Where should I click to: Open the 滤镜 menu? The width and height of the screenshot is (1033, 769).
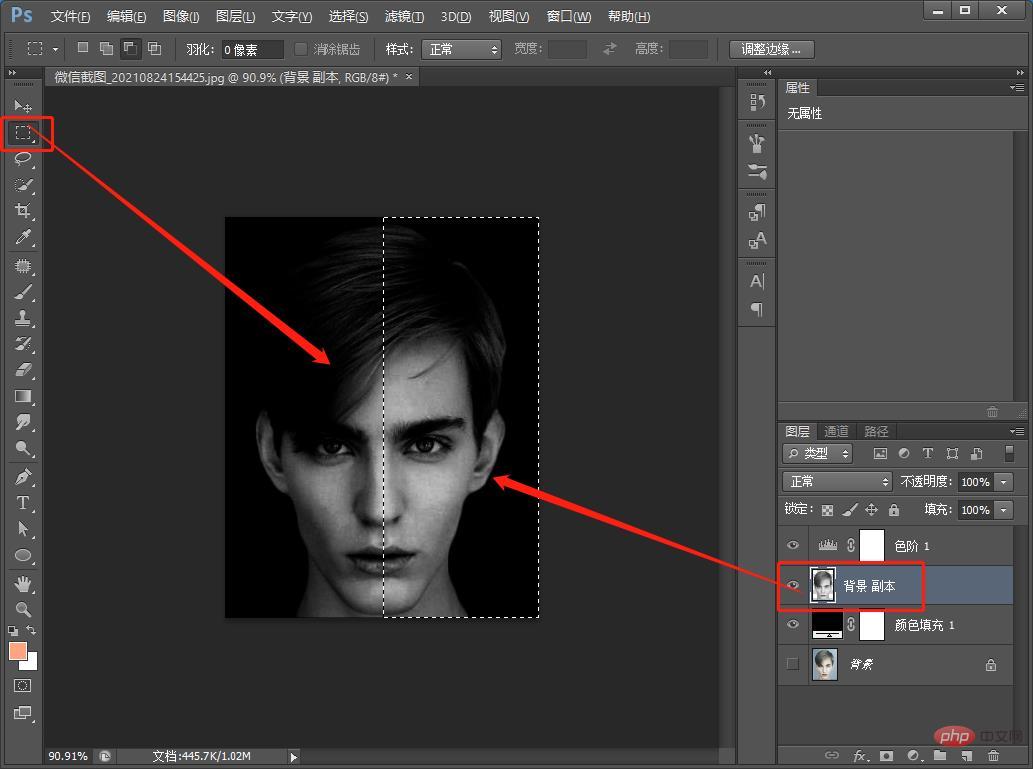click(x=405, y=16)
